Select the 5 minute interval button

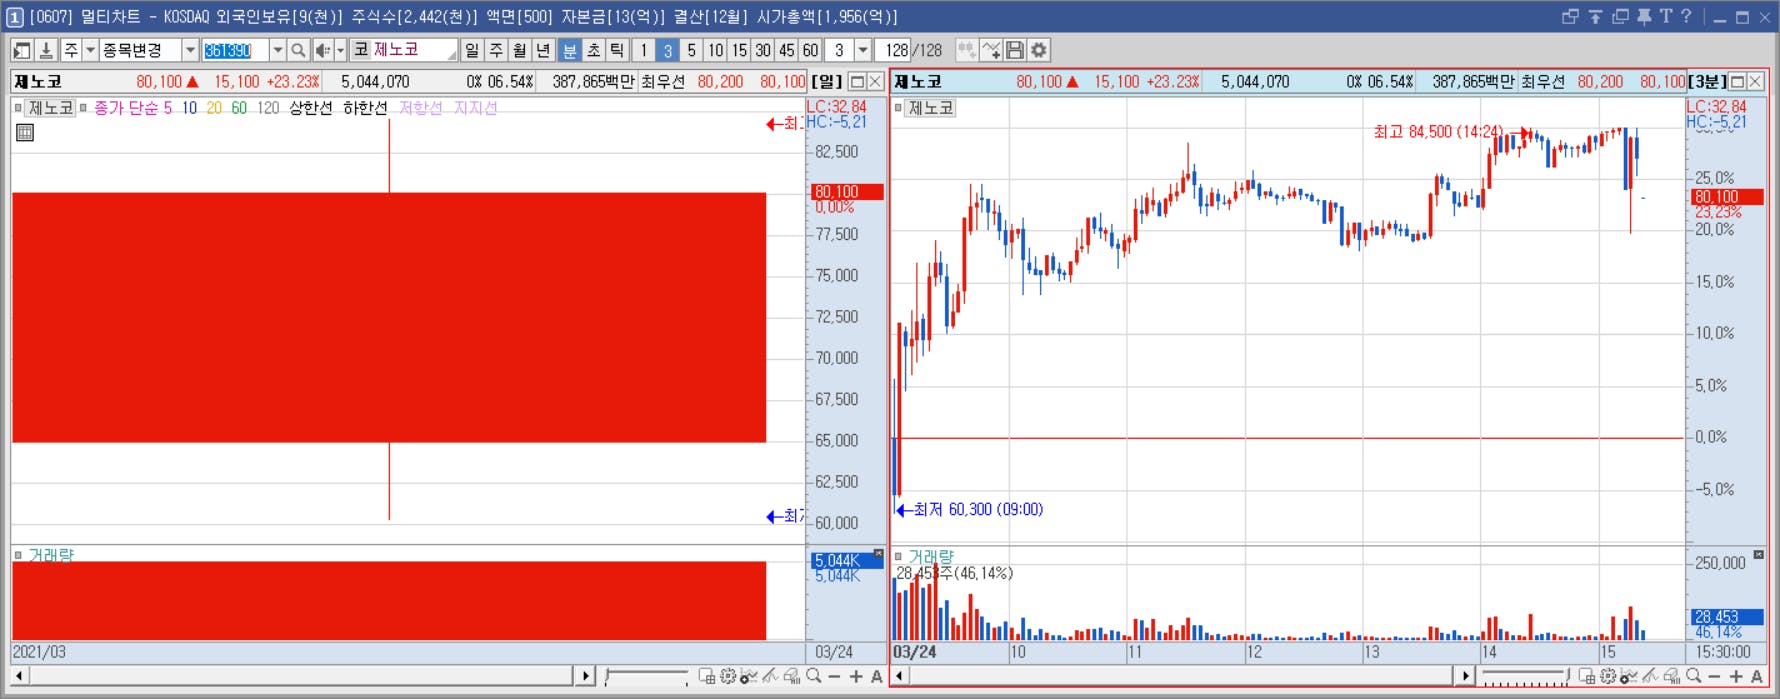coord(691,50)
